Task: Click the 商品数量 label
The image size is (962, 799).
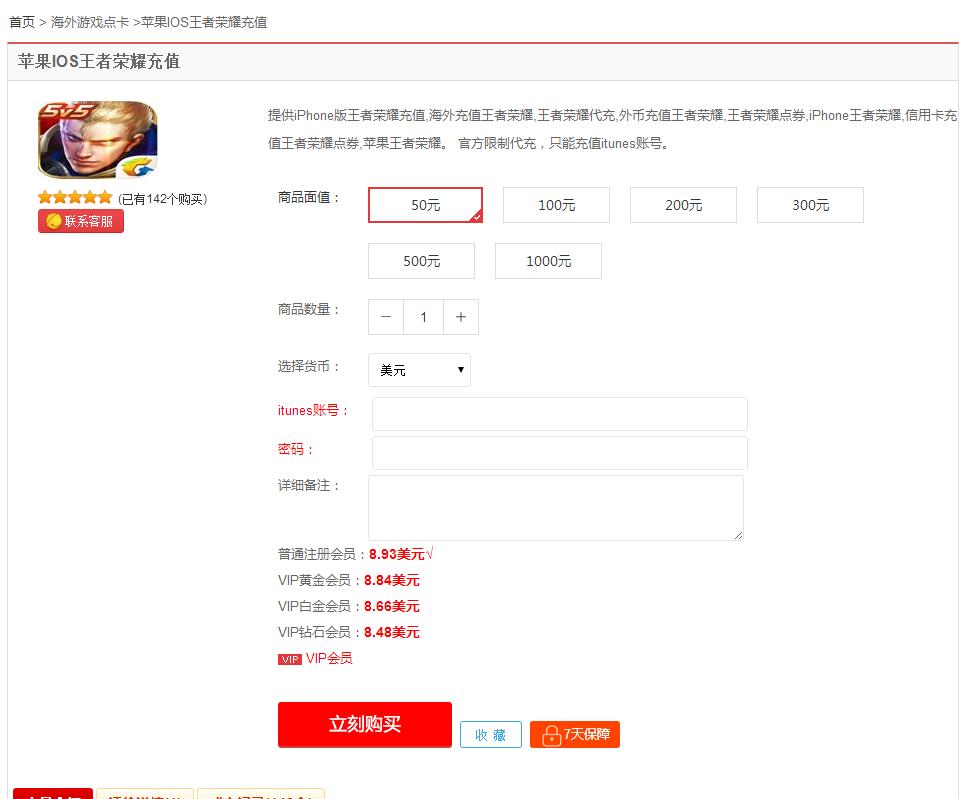Action: pos(309,309)
